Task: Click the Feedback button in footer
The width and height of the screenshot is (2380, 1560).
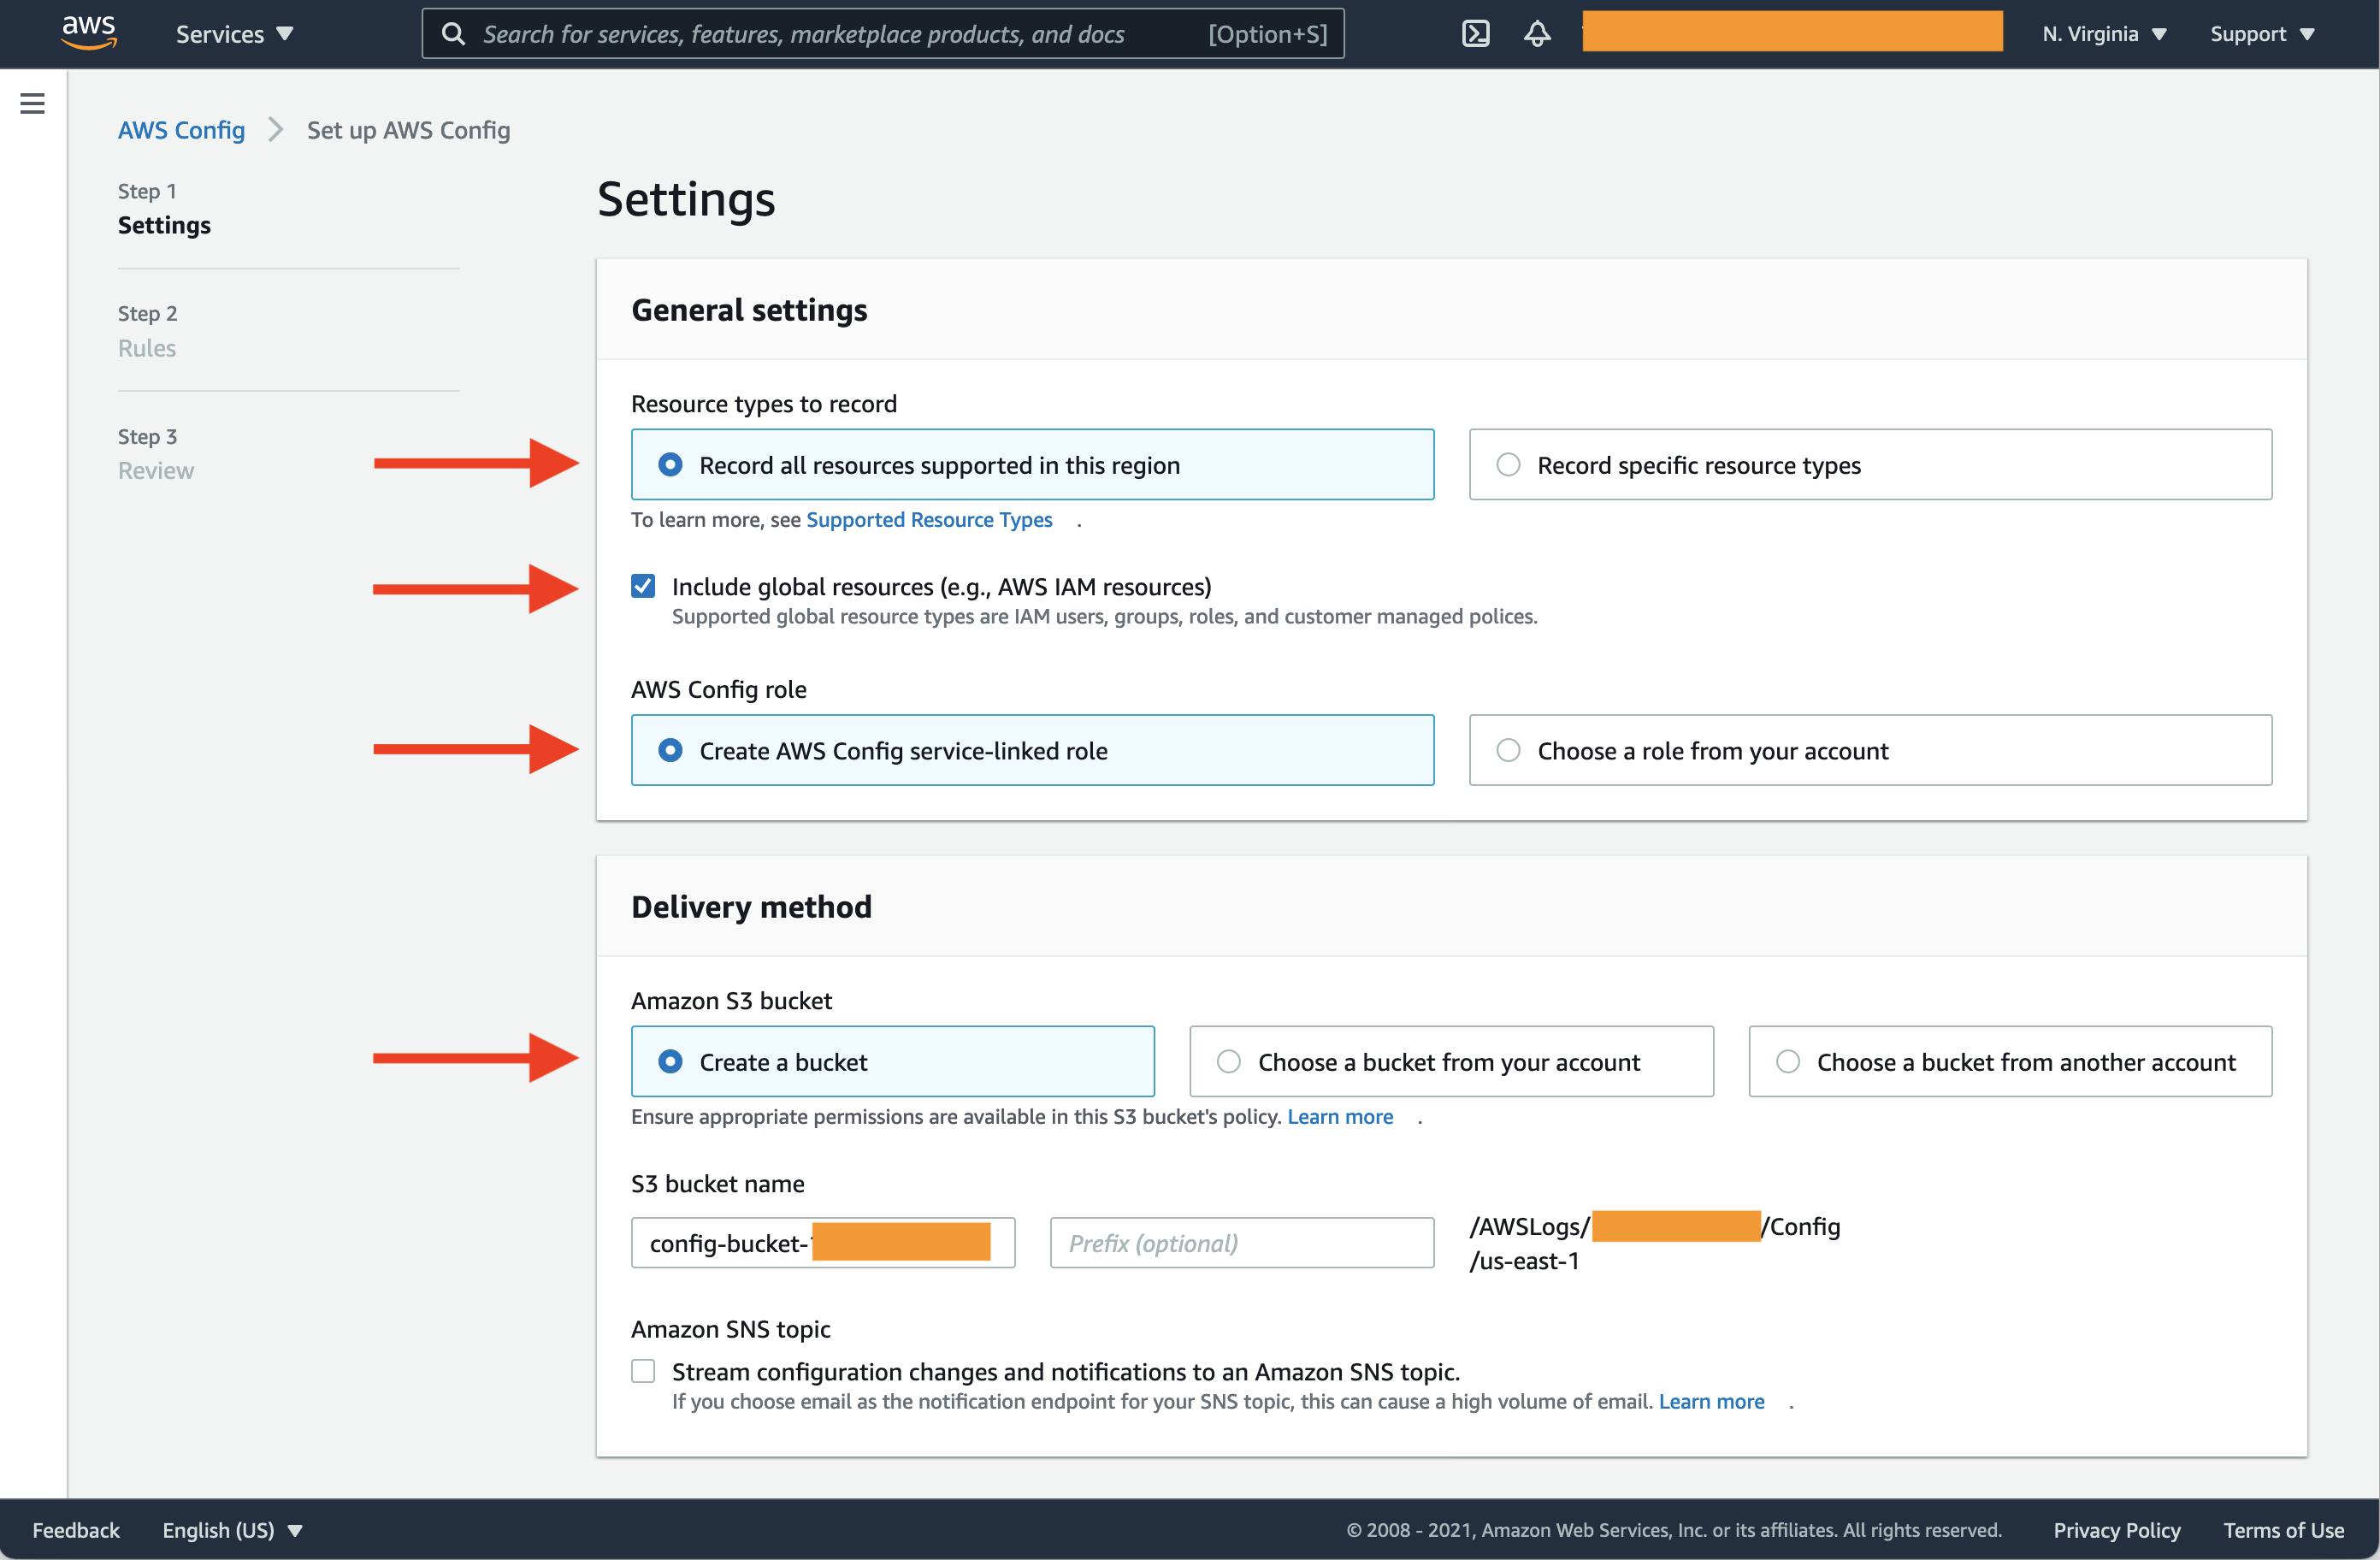Action: point(76,1530)
